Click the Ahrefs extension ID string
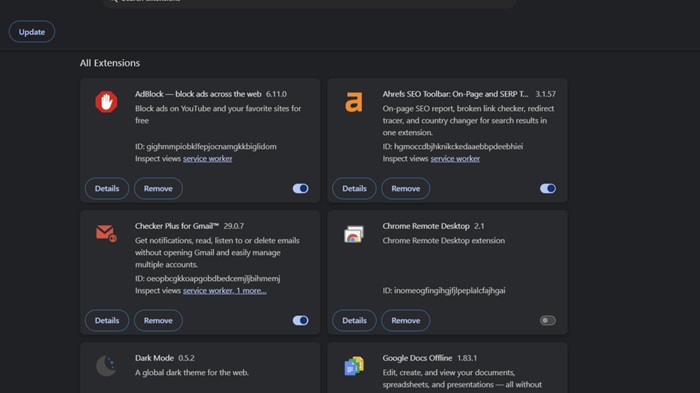Screen dimensions: 700x393 tap(453, 146)
